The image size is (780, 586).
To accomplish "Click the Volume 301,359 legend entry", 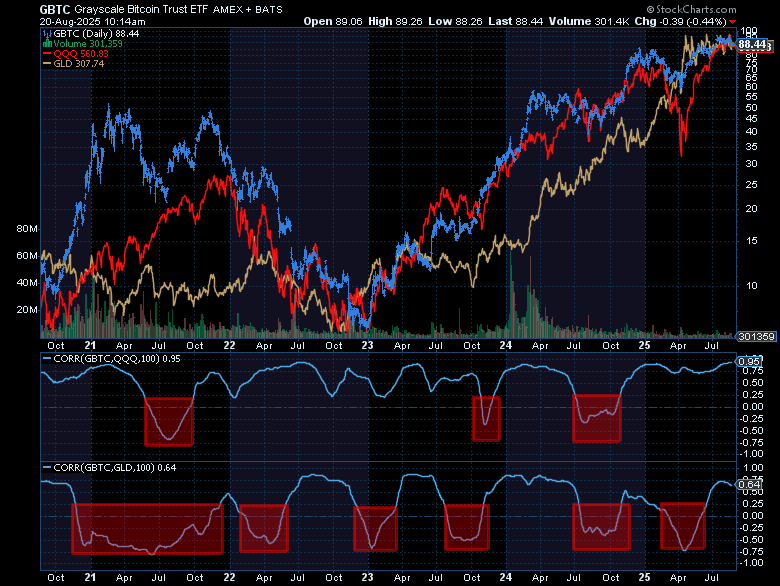I will (x=88, y=44).
